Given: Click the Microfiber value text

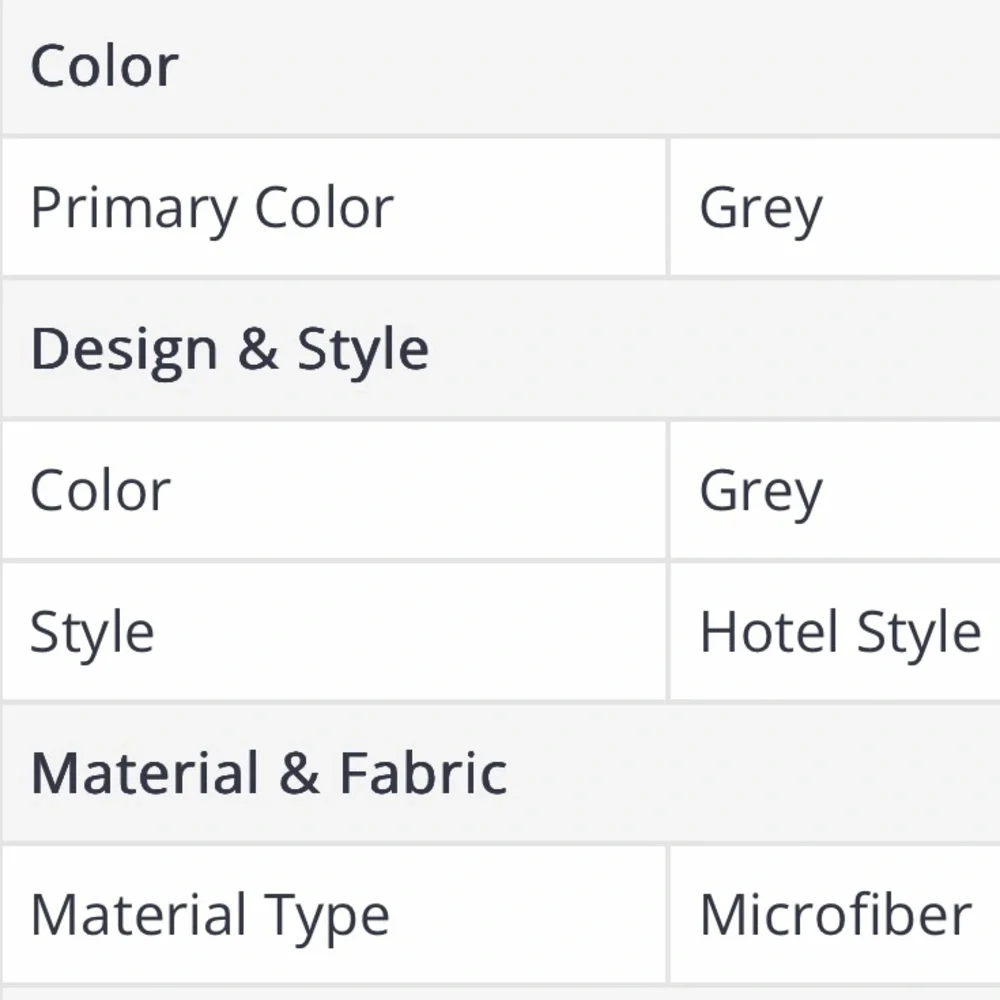Looking at the screenshot, I should [835, 915].
